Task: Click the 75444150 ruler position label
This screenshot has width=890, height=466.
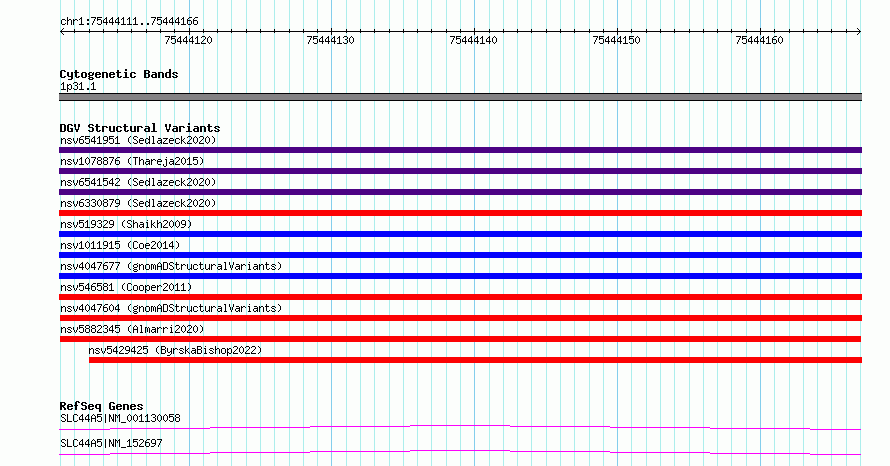Action: coord(616,40)
